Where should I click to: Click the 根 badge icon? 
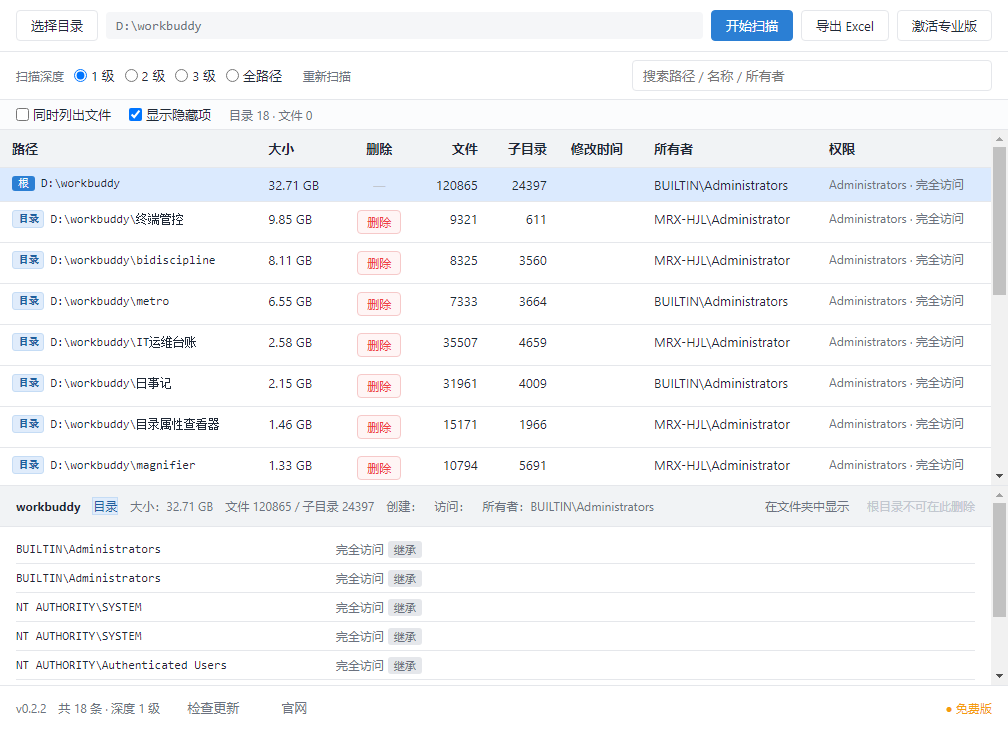(23, 183)
